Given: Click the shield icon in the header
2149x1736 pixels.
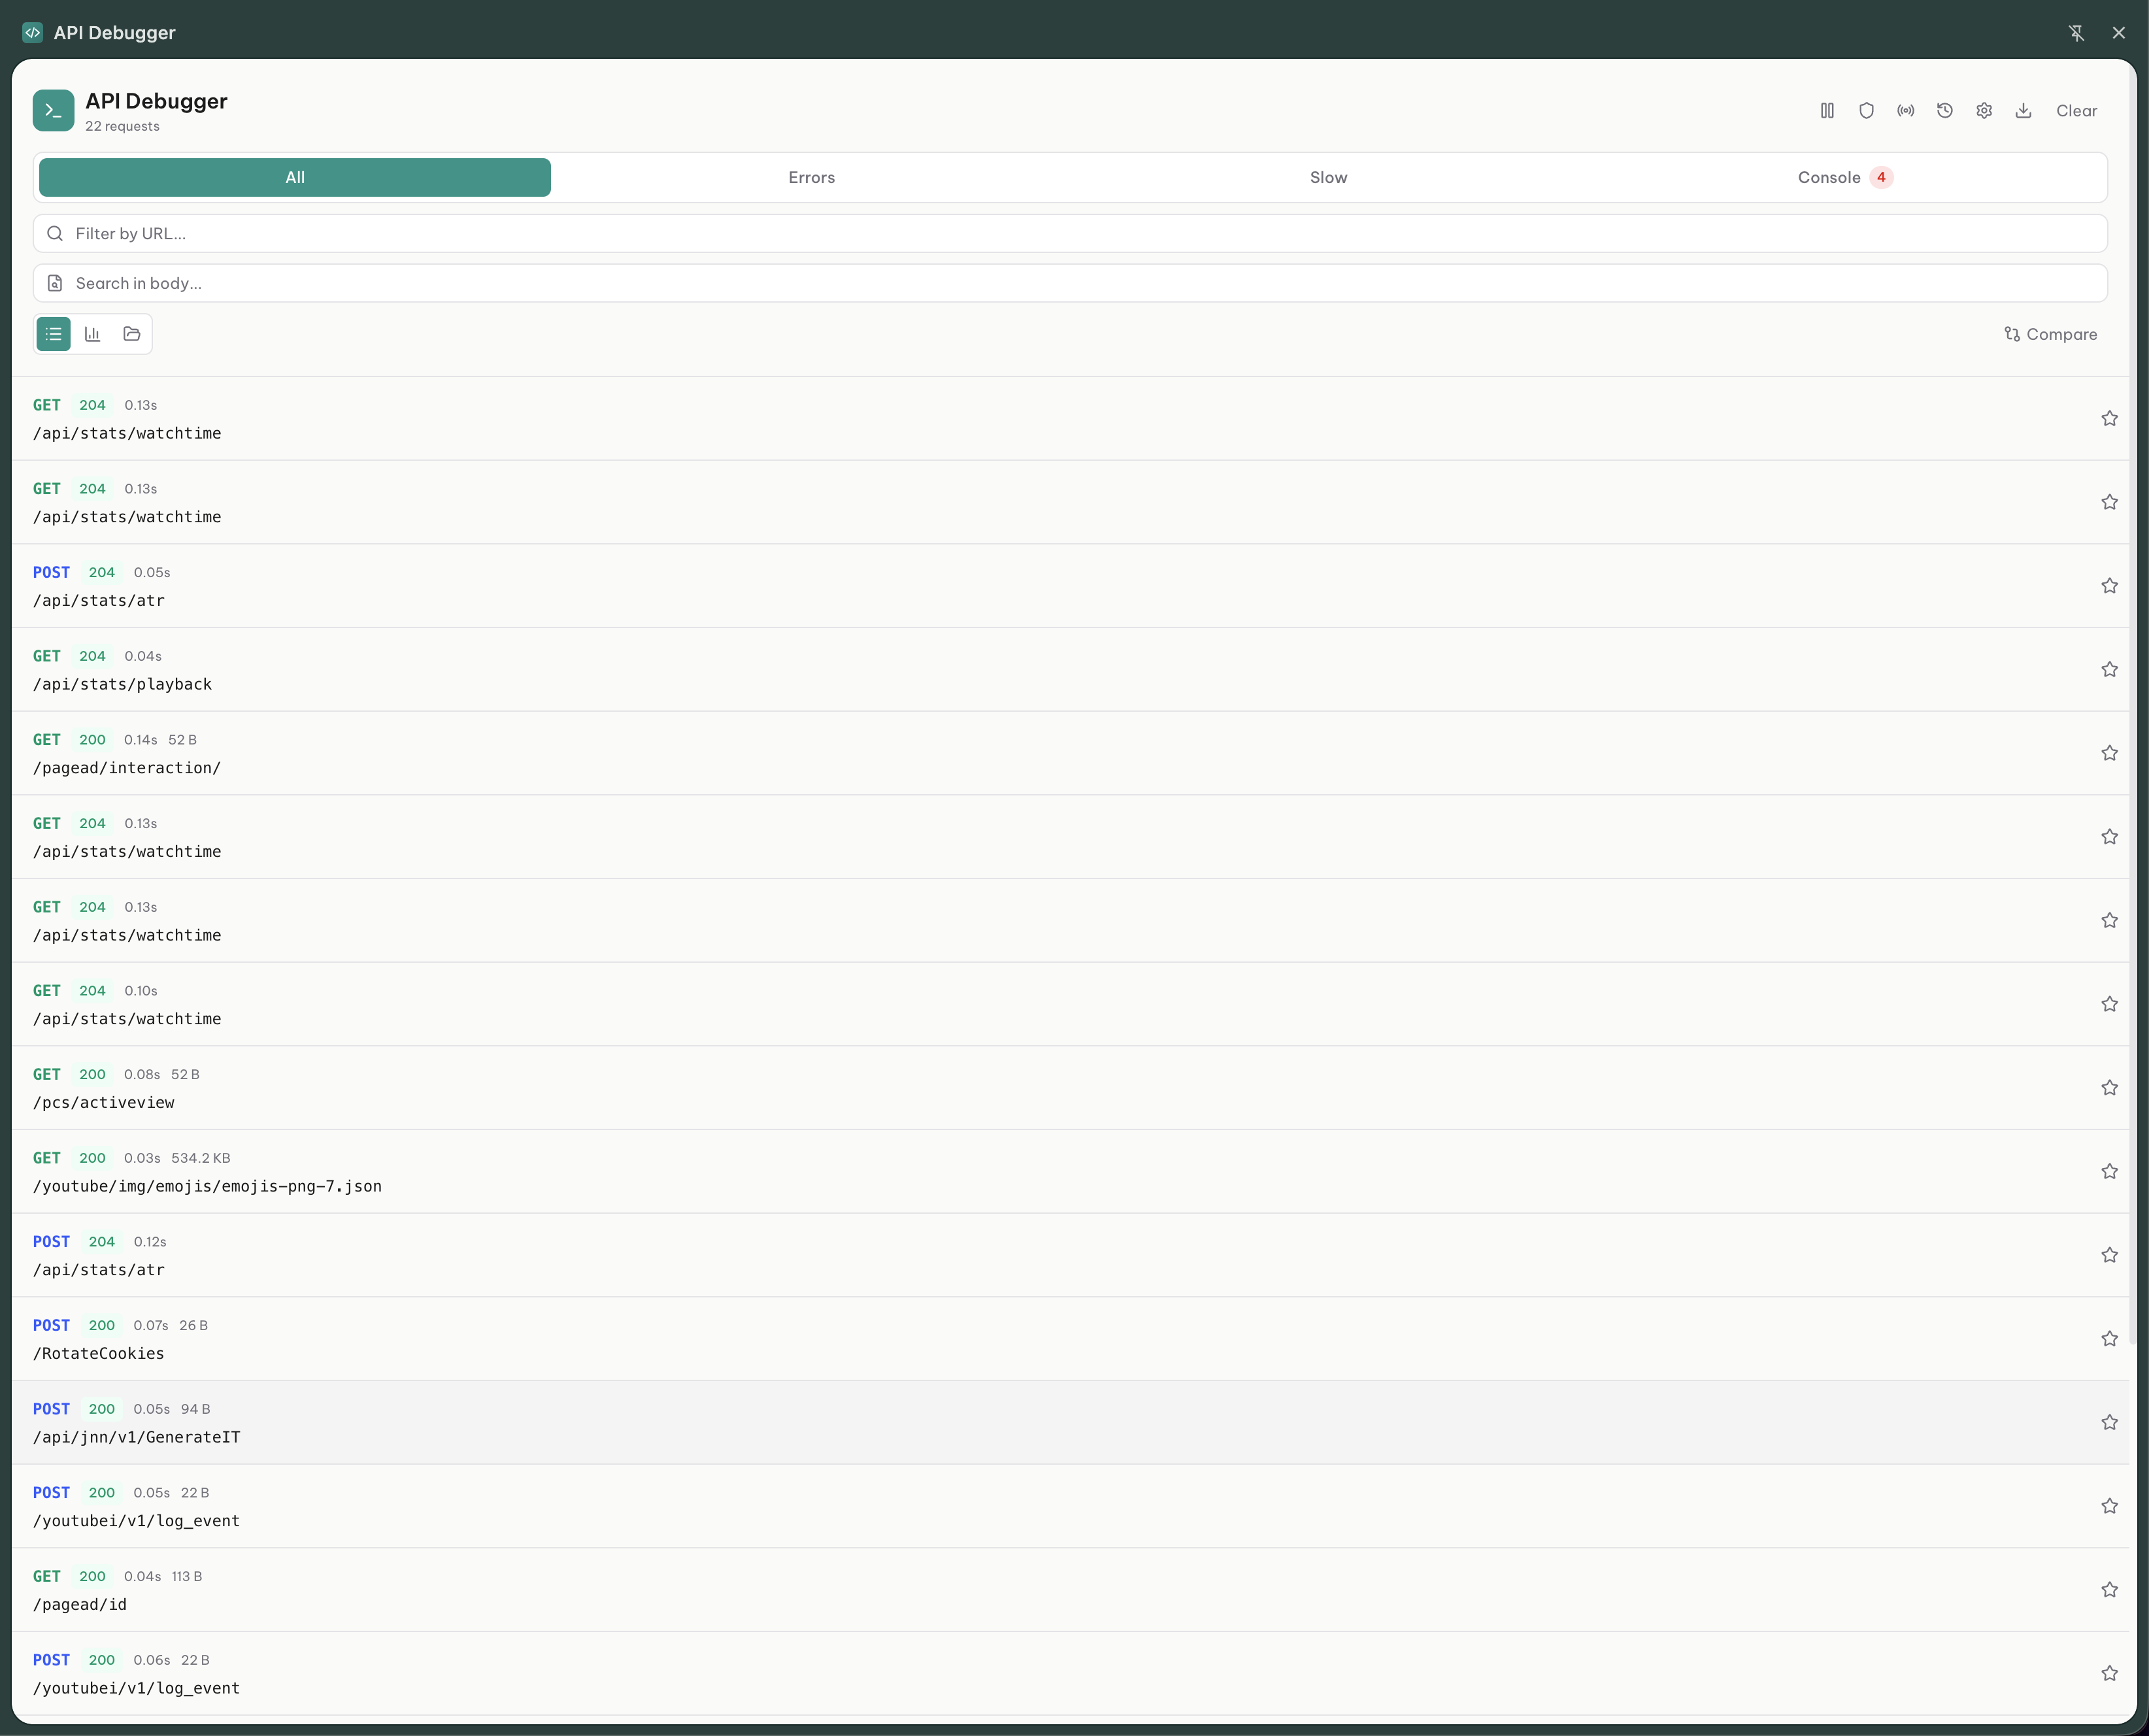Looking at the screenshot, I should [x=1866, y=111].
